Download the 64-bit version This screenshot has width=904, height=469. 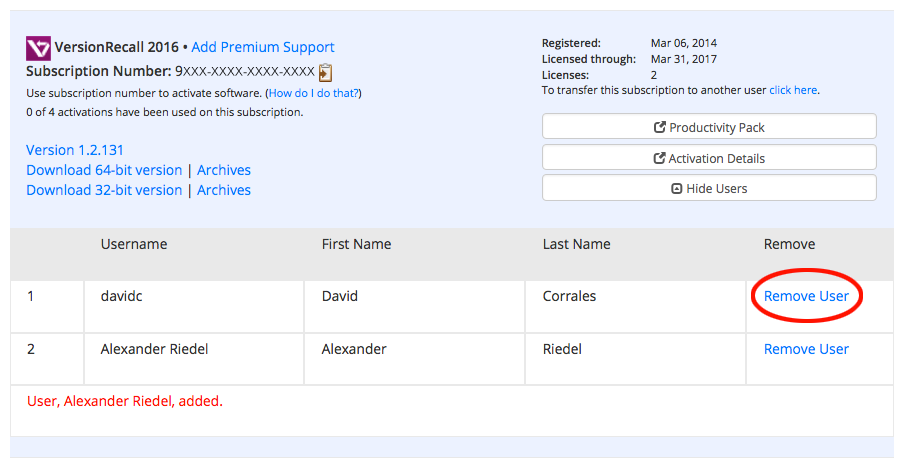coord(104,170)
